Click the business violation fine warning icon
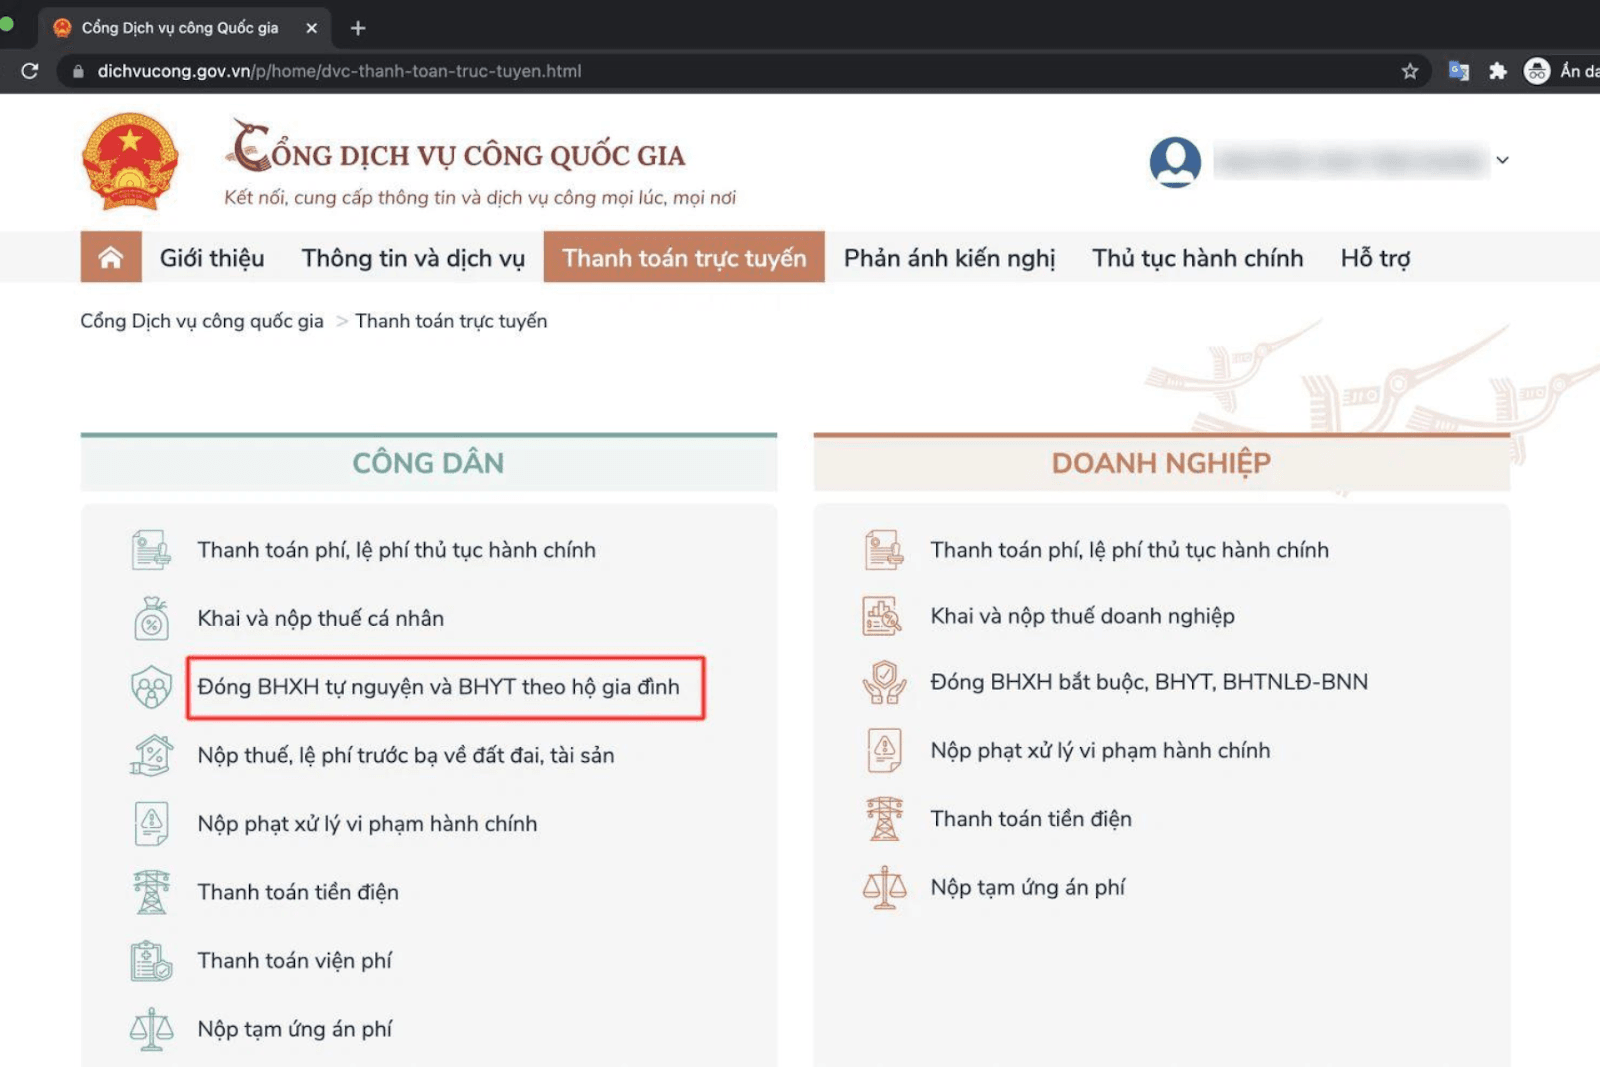 [x=884, y=751]
